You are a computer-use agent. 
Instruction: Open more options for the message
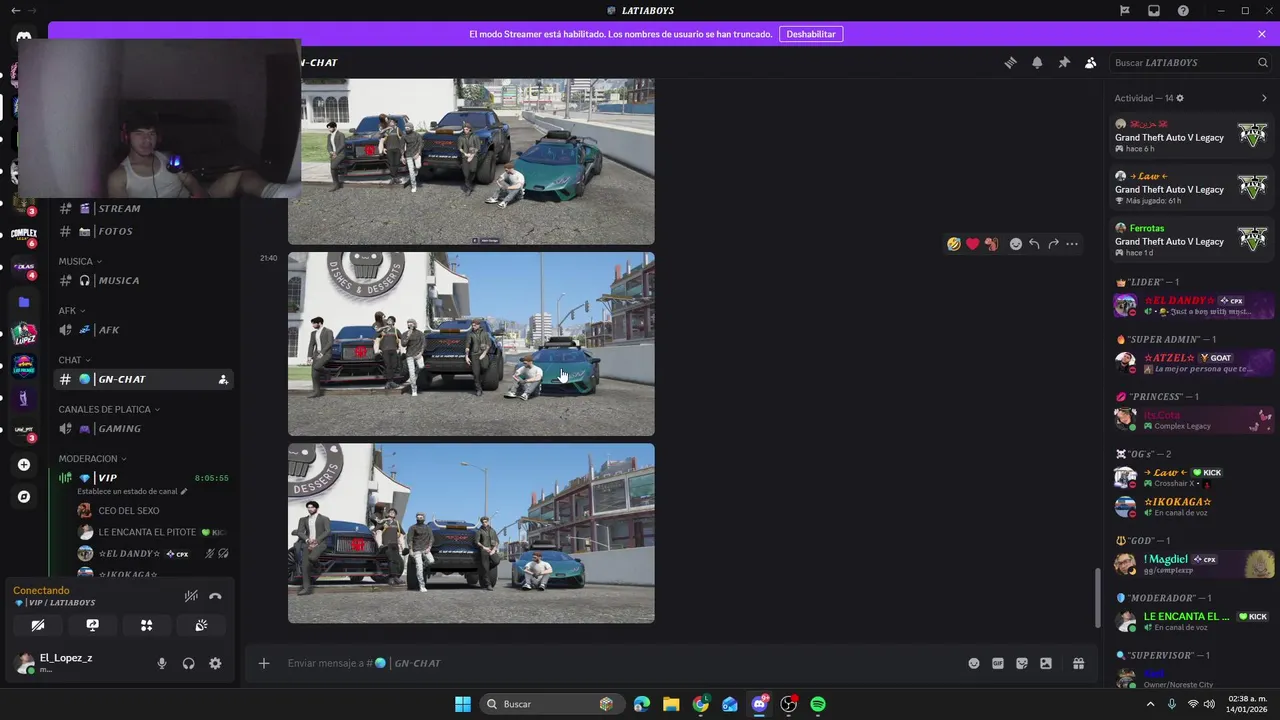[1072, 244]
